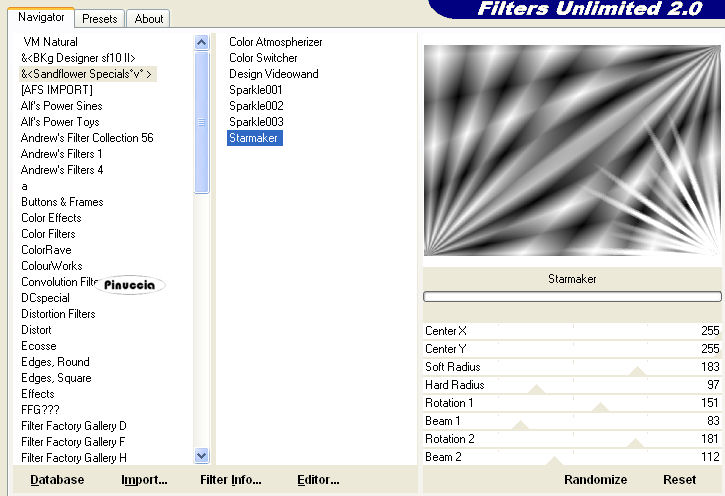725x496 pixels.
Task: Click the category list scroll up arrow
Action: [x=202, y=43]
